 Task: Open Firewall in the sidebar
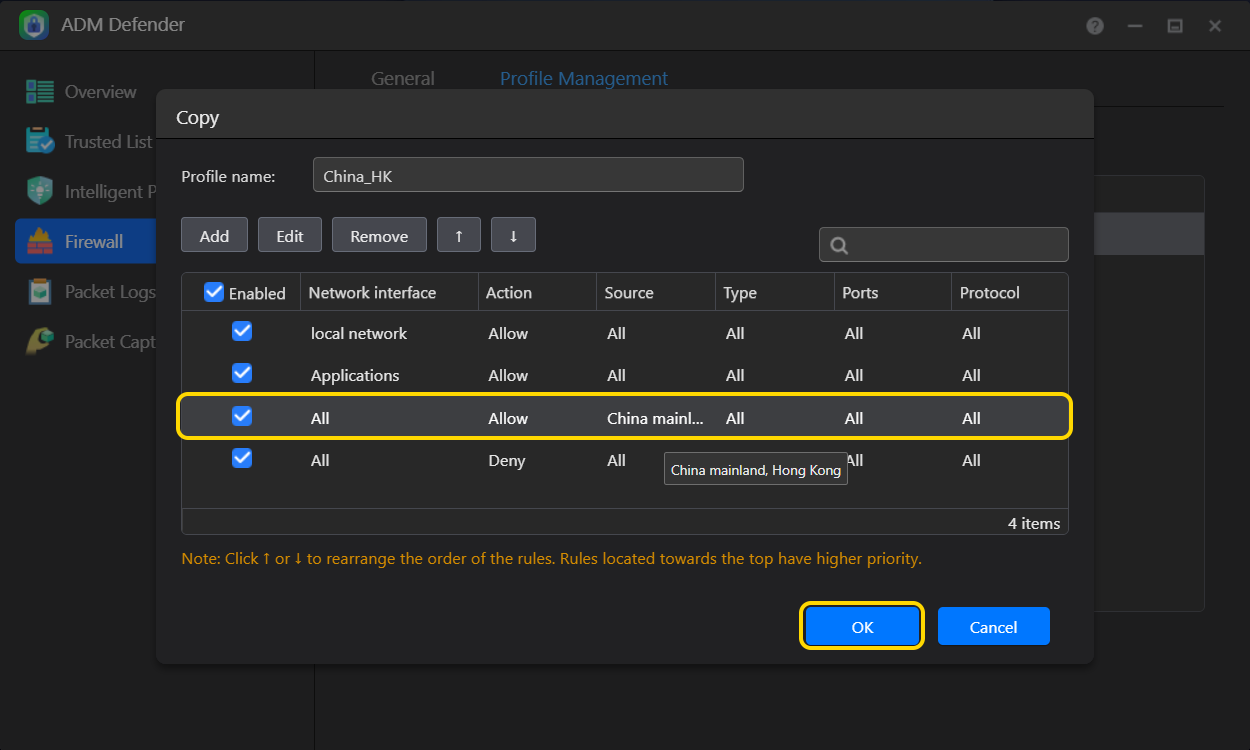(86, 241)
